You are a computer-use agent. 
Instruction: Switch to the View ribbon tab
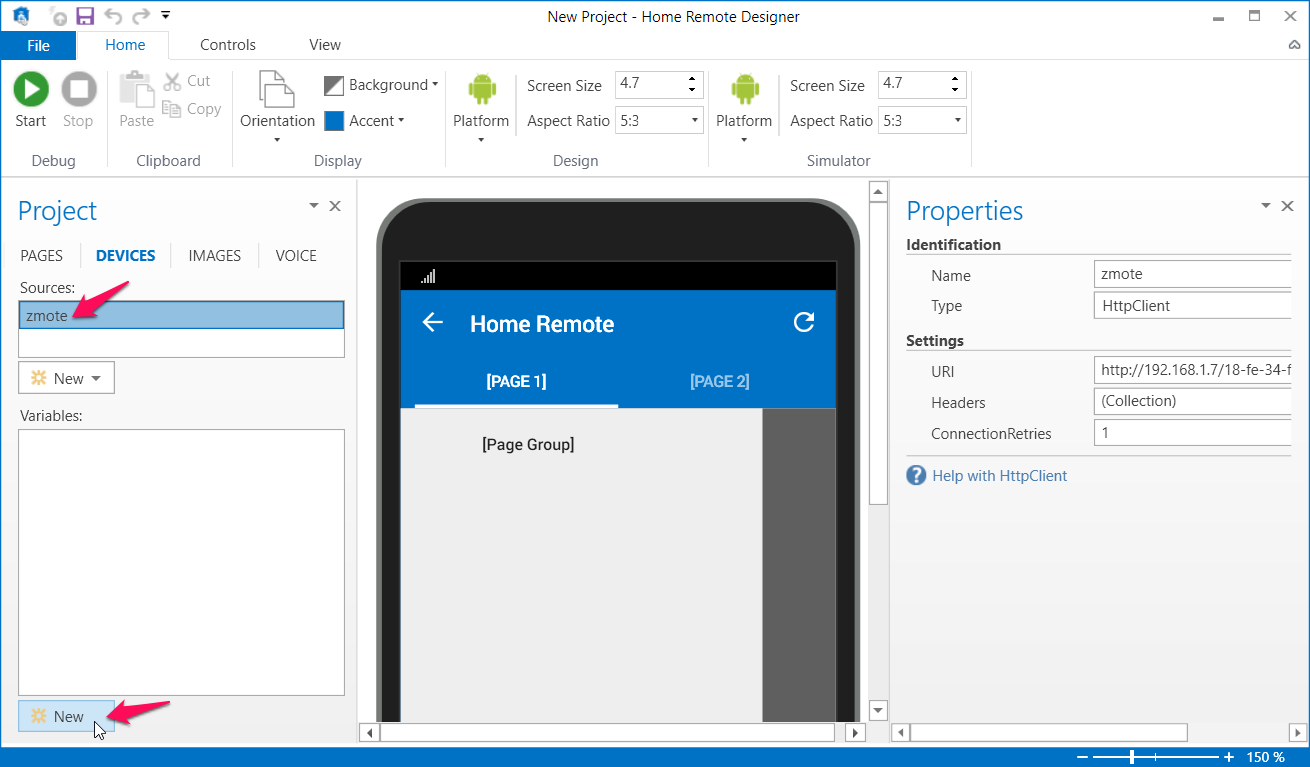325,45
